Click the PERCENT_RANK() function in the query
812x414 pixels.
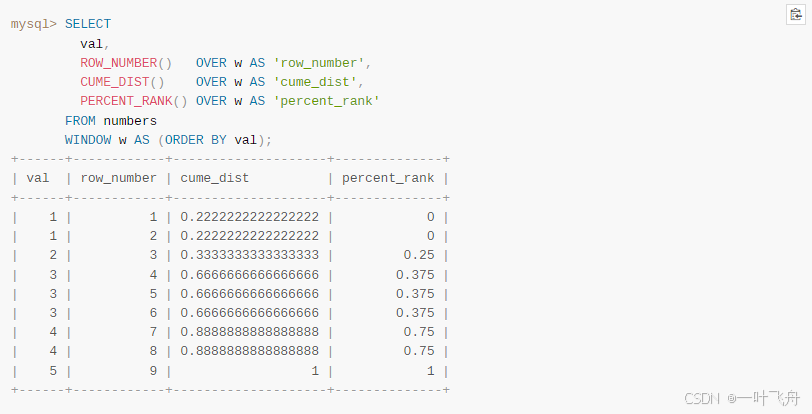click(x=134, y=101)
